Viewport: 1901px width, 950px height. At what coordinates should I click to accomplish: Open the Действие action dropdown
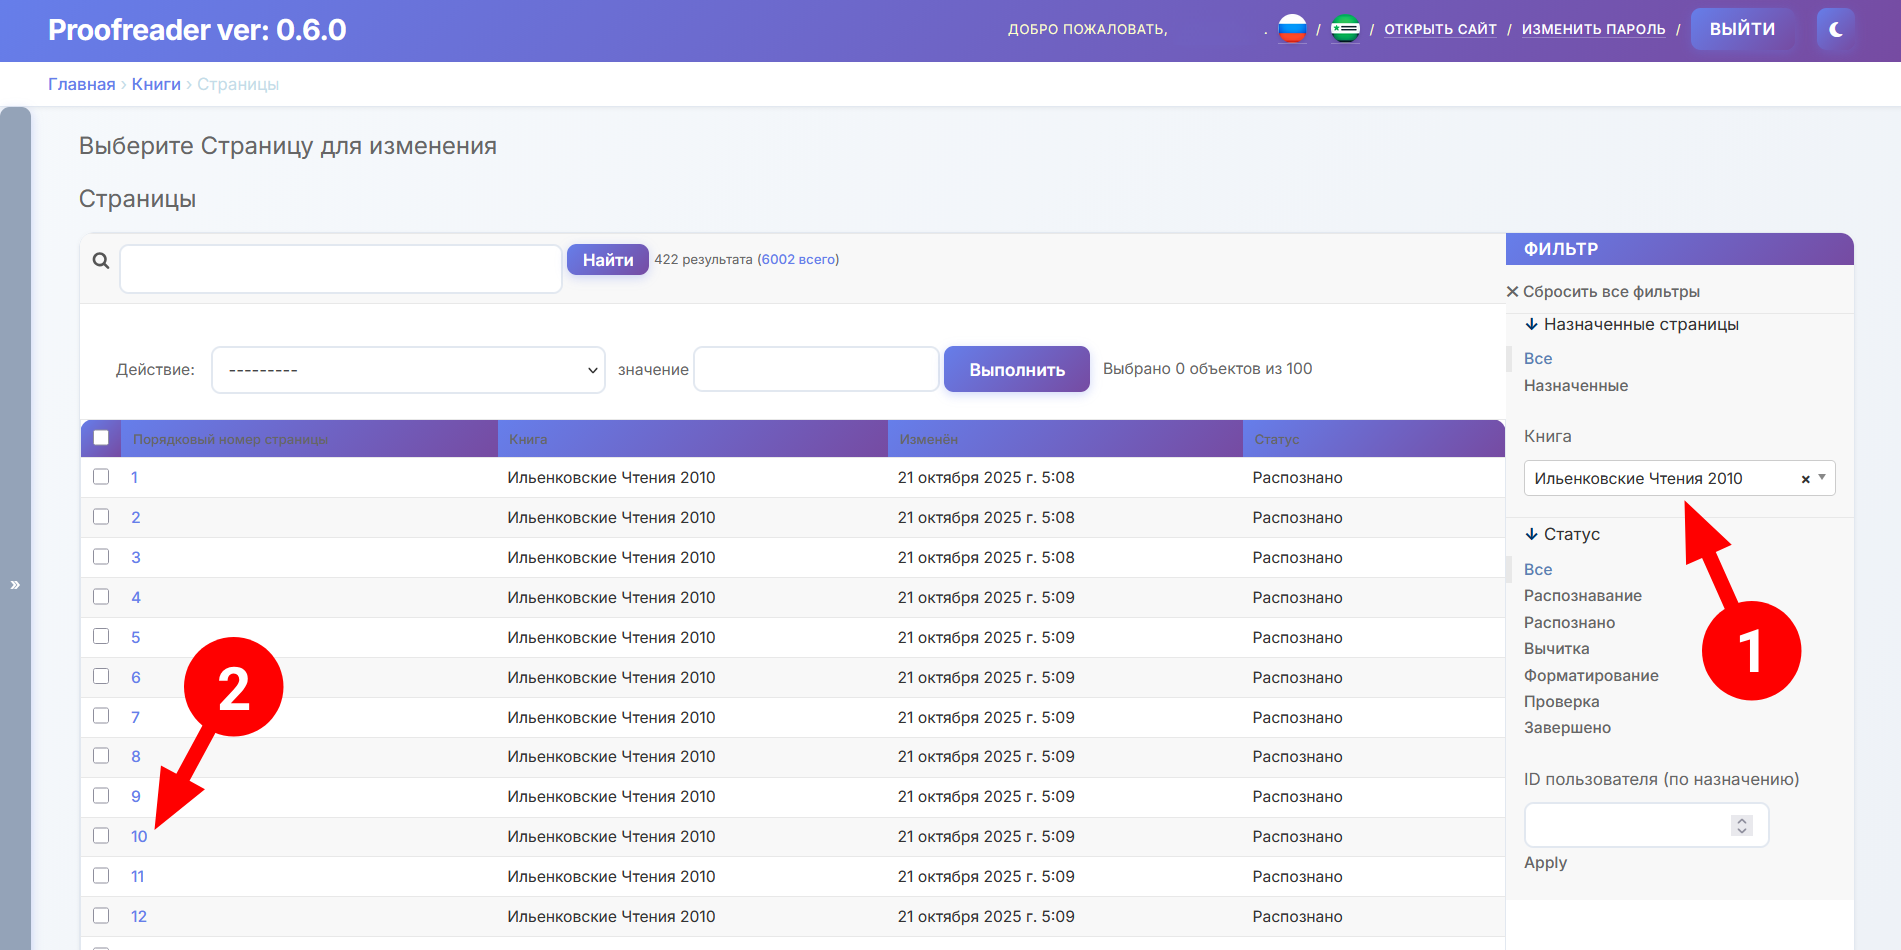click(408, 370)
